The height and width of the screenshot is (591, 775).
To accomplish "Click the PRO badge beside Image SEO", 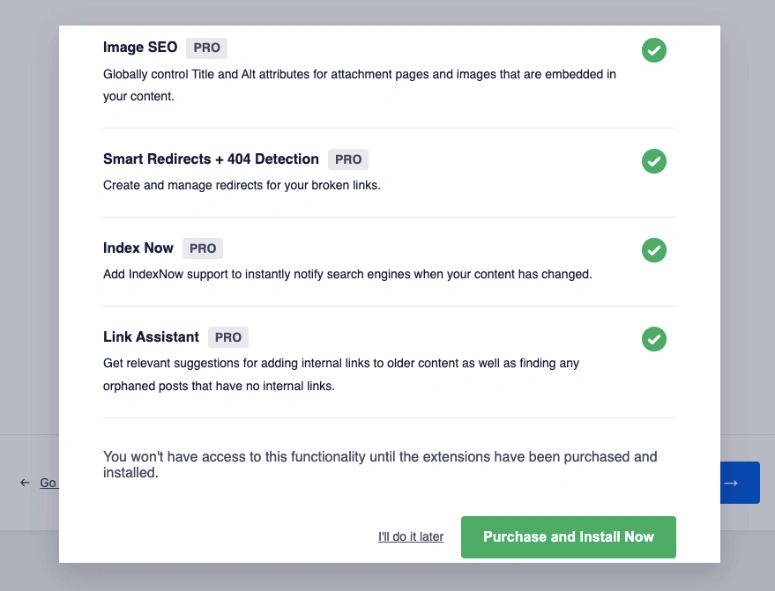I will click(207, 48).
